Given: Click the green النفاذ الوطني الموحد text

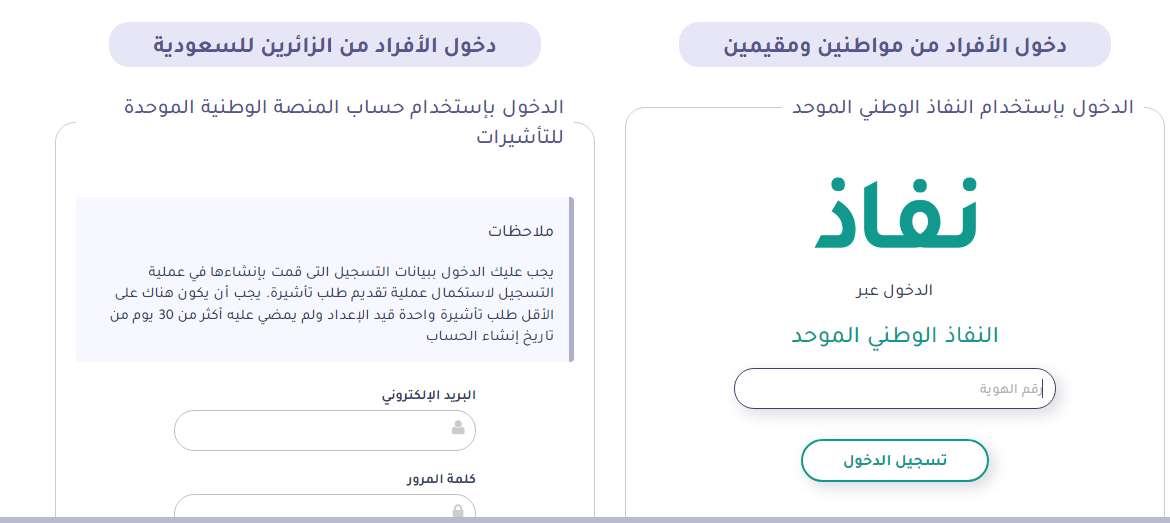Looking at the screenshot, I should [895, 335].
